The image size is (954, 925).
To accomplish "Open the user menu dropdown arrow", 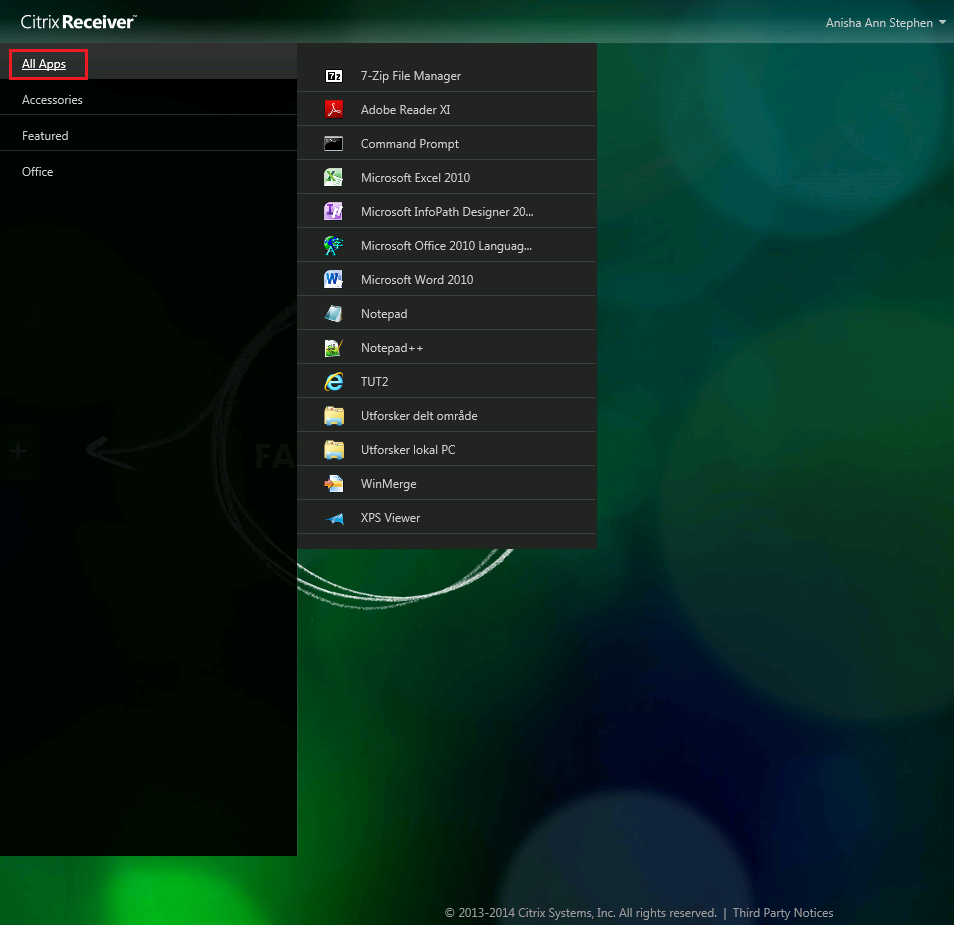I will point(942,23).
